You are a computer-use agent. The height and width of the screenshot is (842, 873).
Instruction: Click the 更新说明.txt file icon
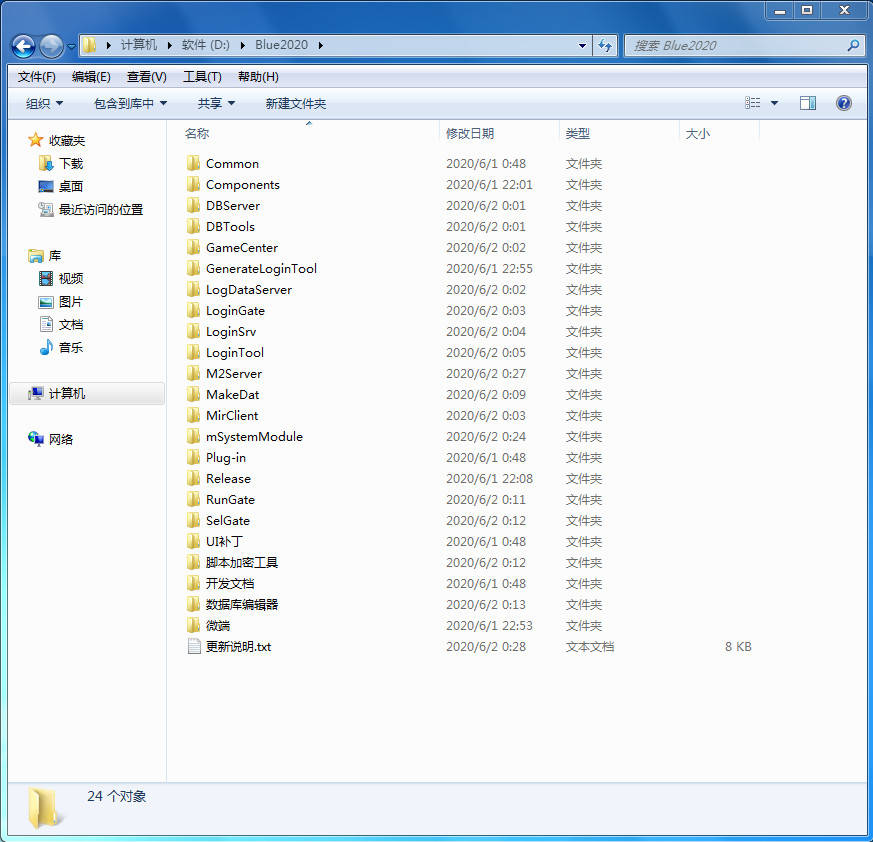tap(194, 647)
